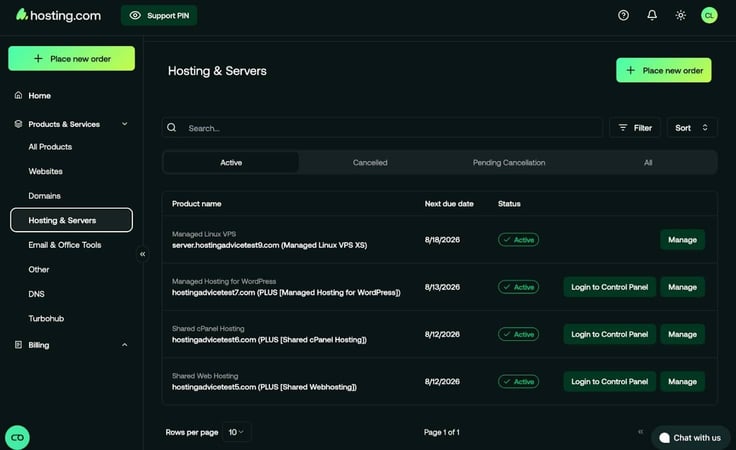This screenshot has height=450, width=736.
Task: Manage hostingadvicetest6.com cPanel hosting
Action: pyautogui.click(x=682, y=335)
